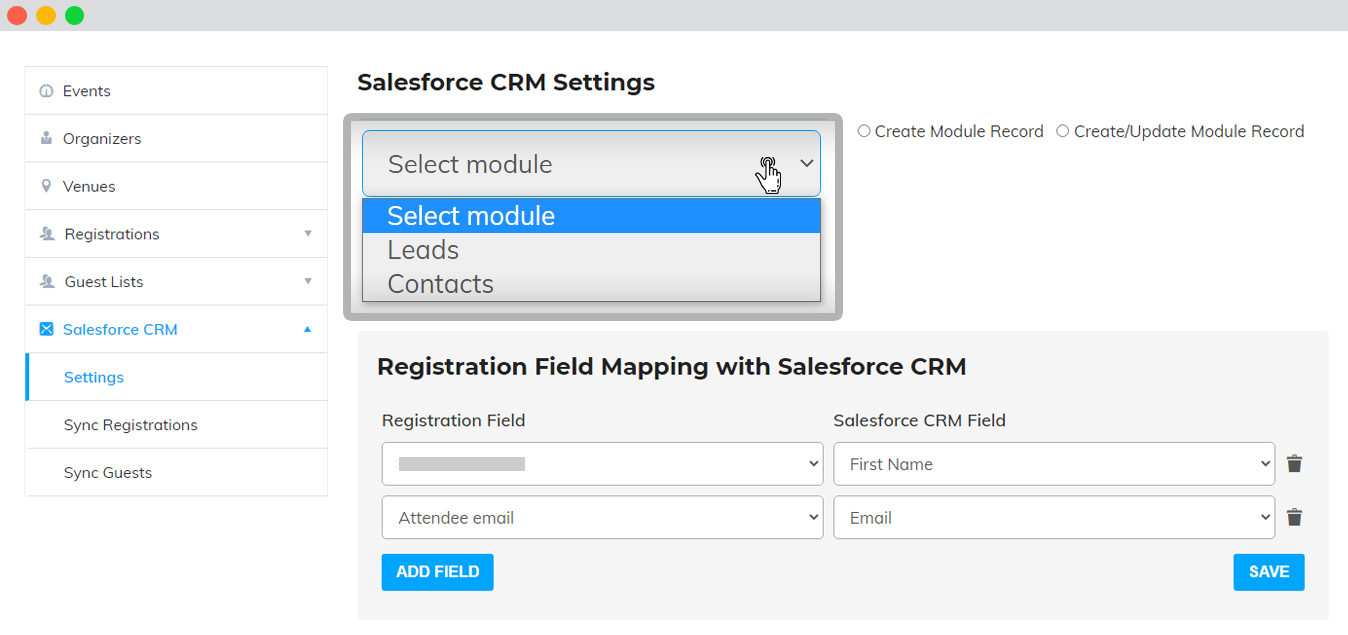Click the Events info icon in sidebar
Viewport: 1348px width, 635px height.
(46, 91)
